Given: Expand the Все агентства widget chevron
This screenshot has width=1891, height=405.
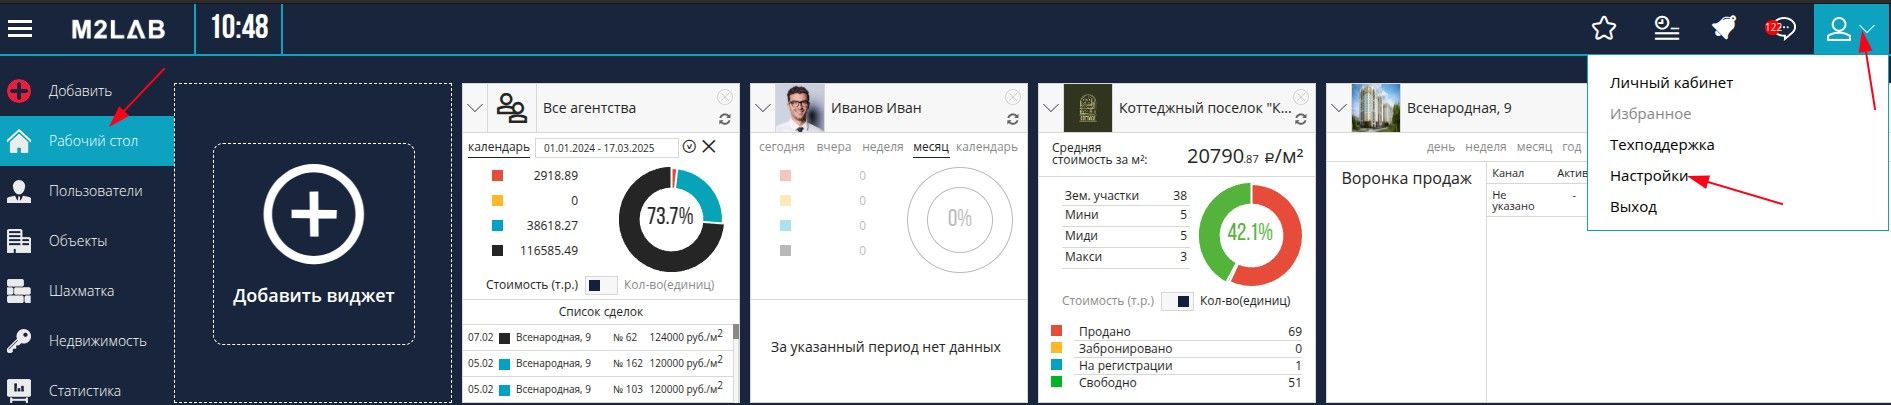Looking at the screenshot, I should (475, 108).
